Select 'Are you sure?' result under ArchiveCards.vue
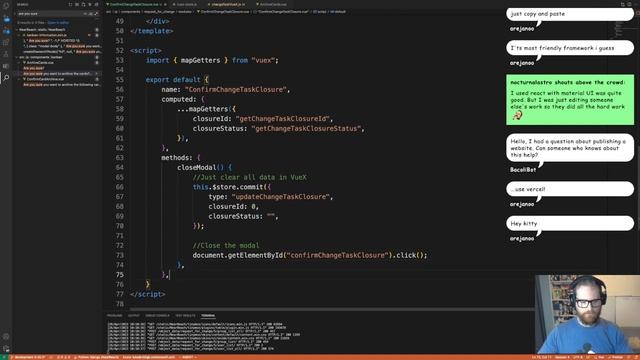This screenshot has height=360, width=640. pyautogui.click(x=34, y=68)
